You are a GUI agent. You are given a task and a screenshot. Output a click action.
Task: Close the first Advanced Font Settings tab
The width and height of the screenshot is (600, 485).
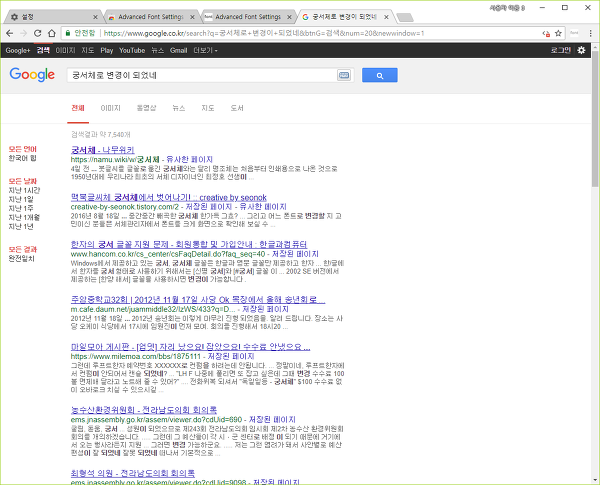coord(192,17)
